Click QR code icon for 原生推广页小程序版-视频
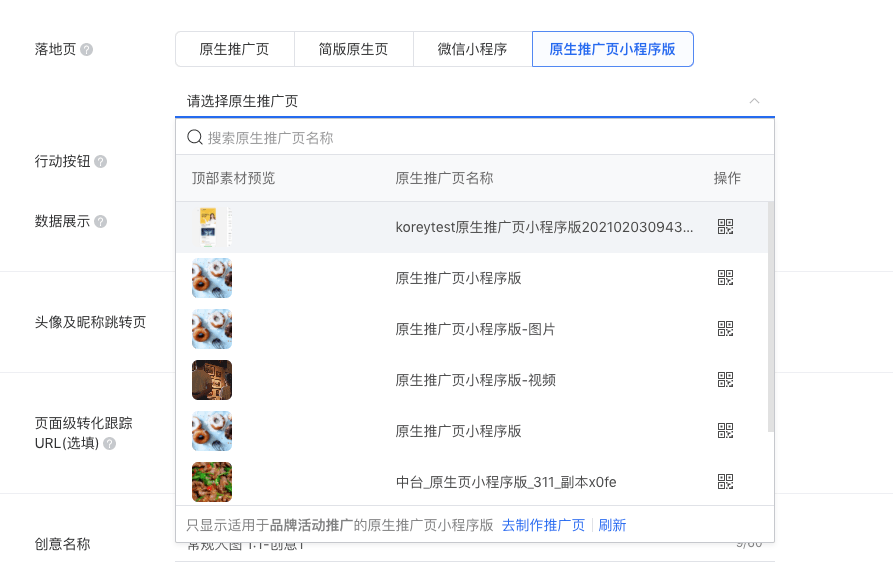The image size is (893, 565). tap(725, 380)
